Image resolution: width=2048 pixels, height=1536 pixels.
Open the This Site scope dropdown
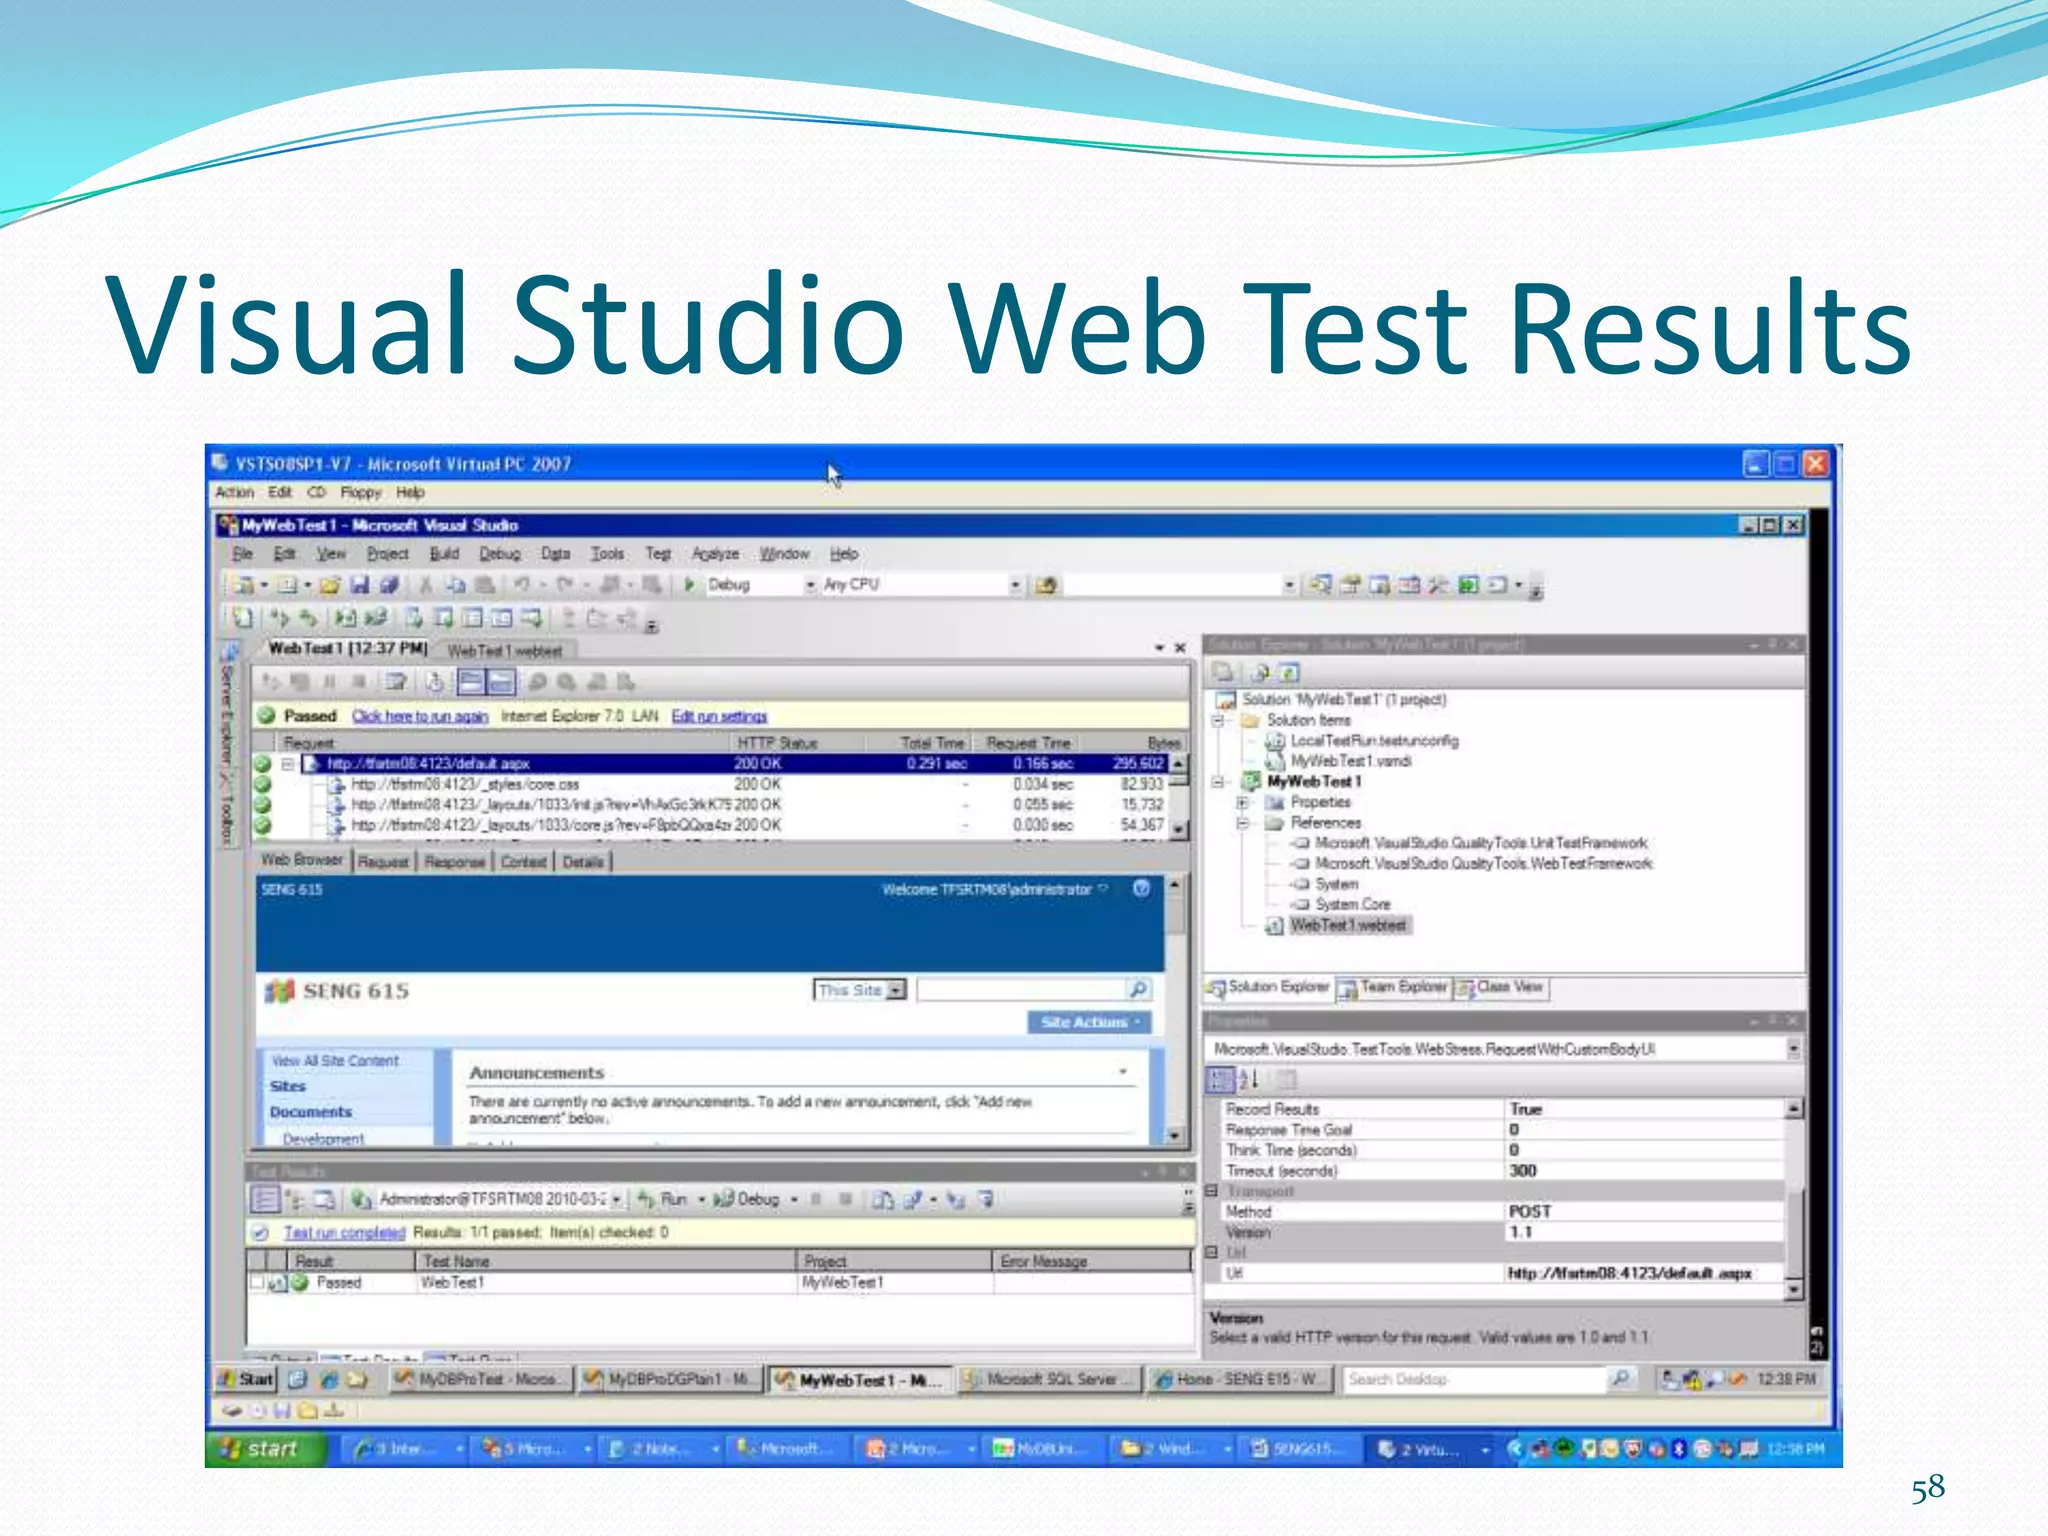[x=896, y=990]
